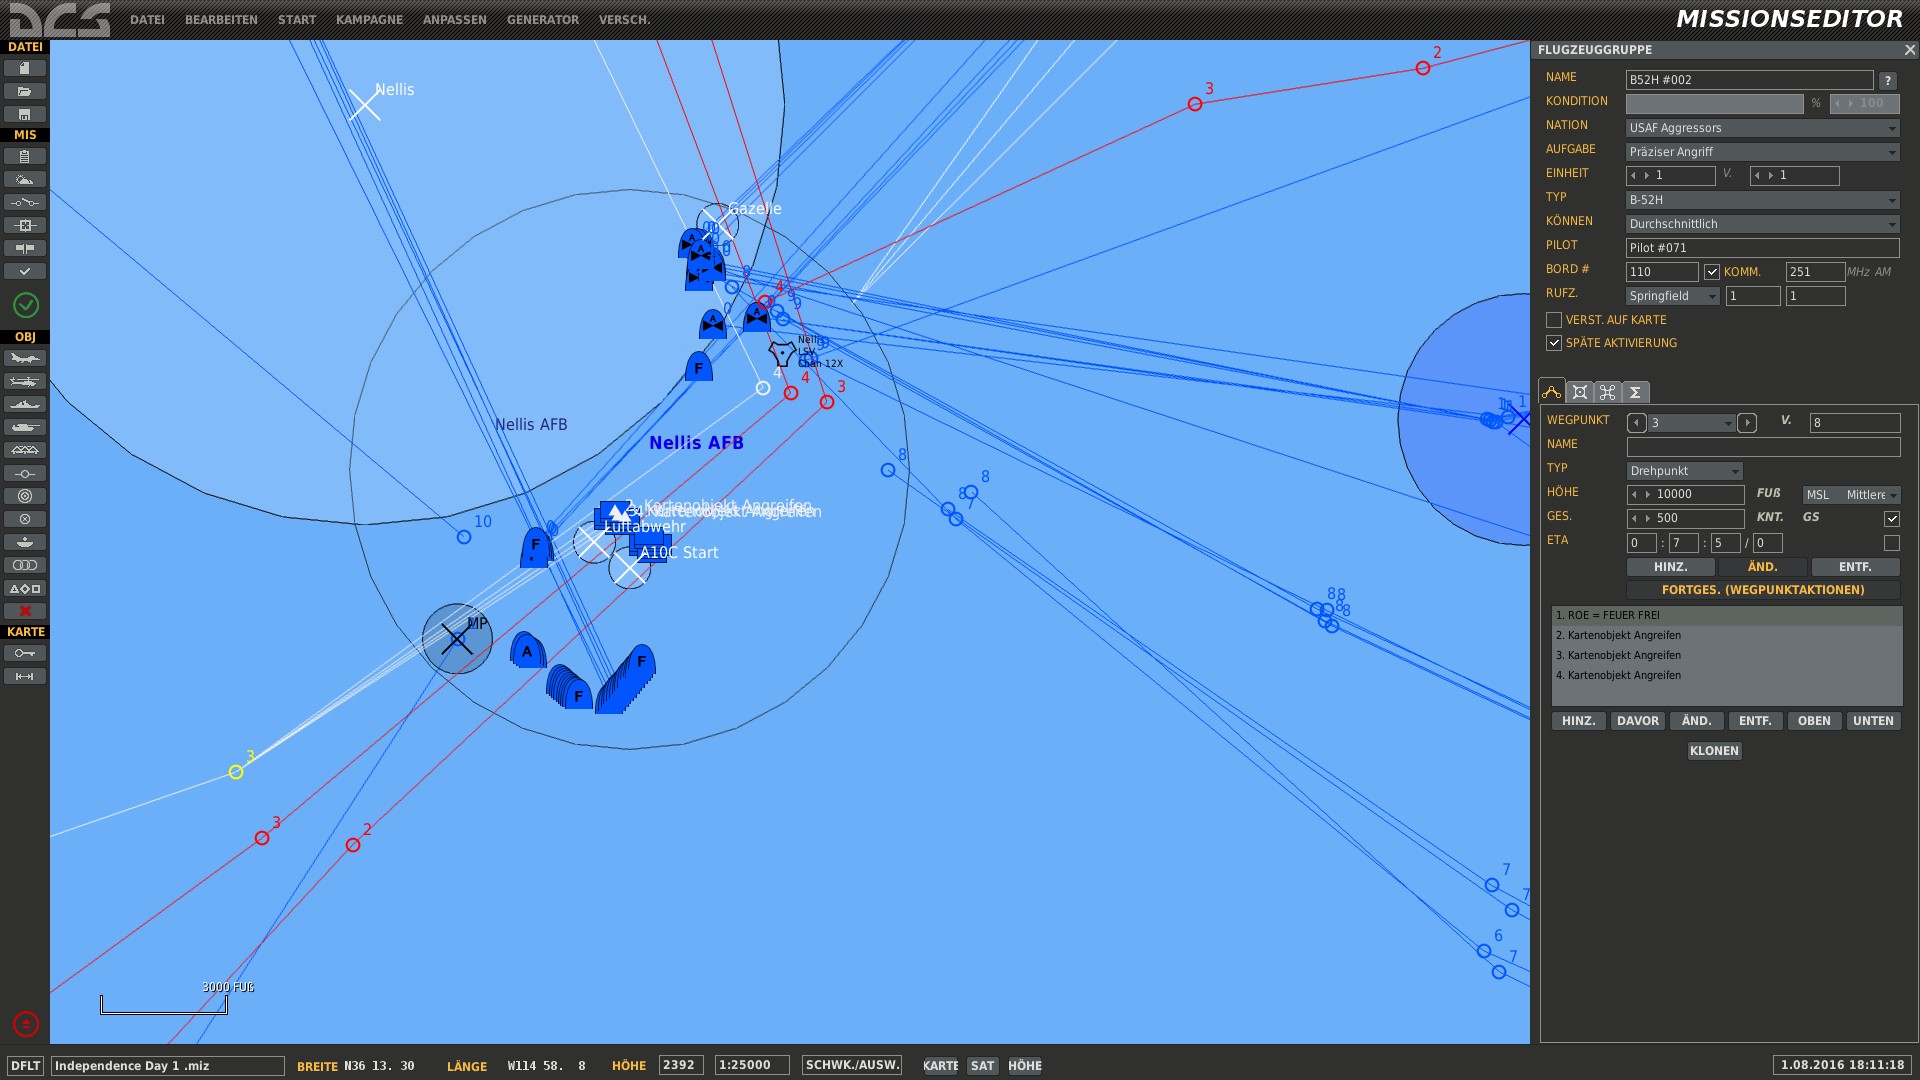Open the TYP dropdown B-52H
Viewport: 1920px width, 1080px height.
(x=1762, y=200)
